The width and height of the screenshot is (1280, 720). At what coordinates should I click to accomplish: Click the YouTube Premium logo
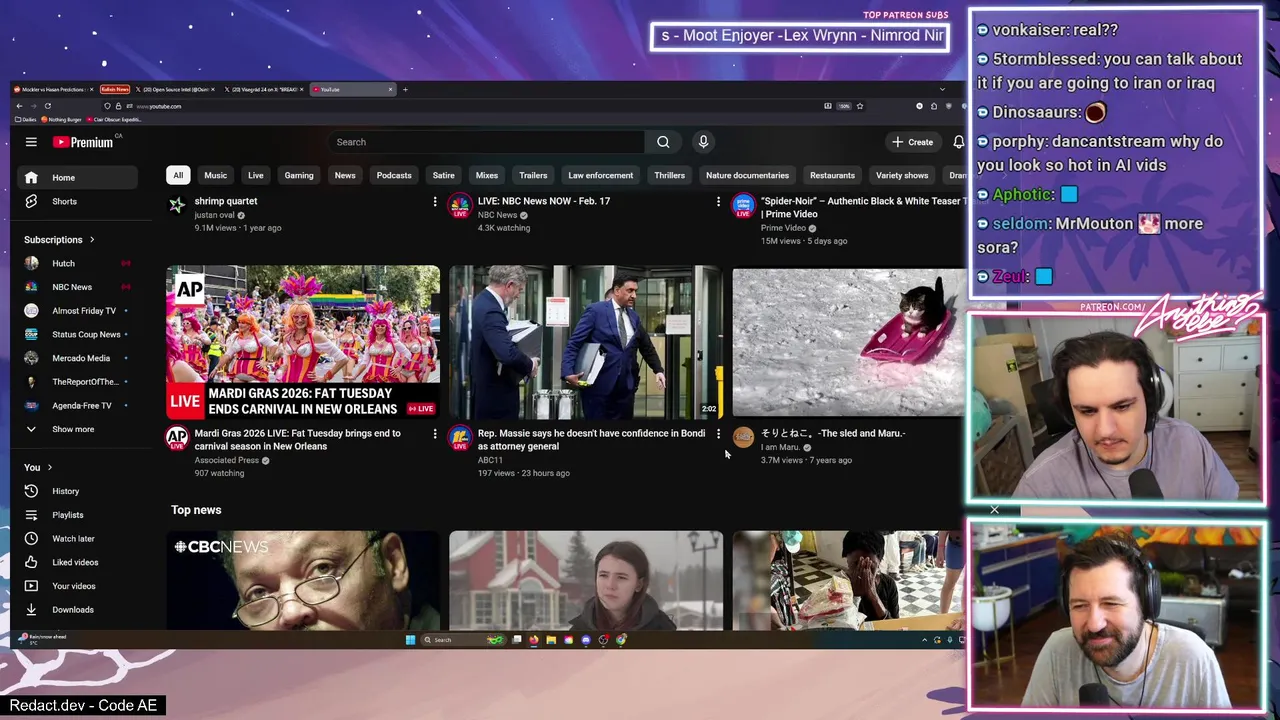pyautogui.click(x=83, y=142)
